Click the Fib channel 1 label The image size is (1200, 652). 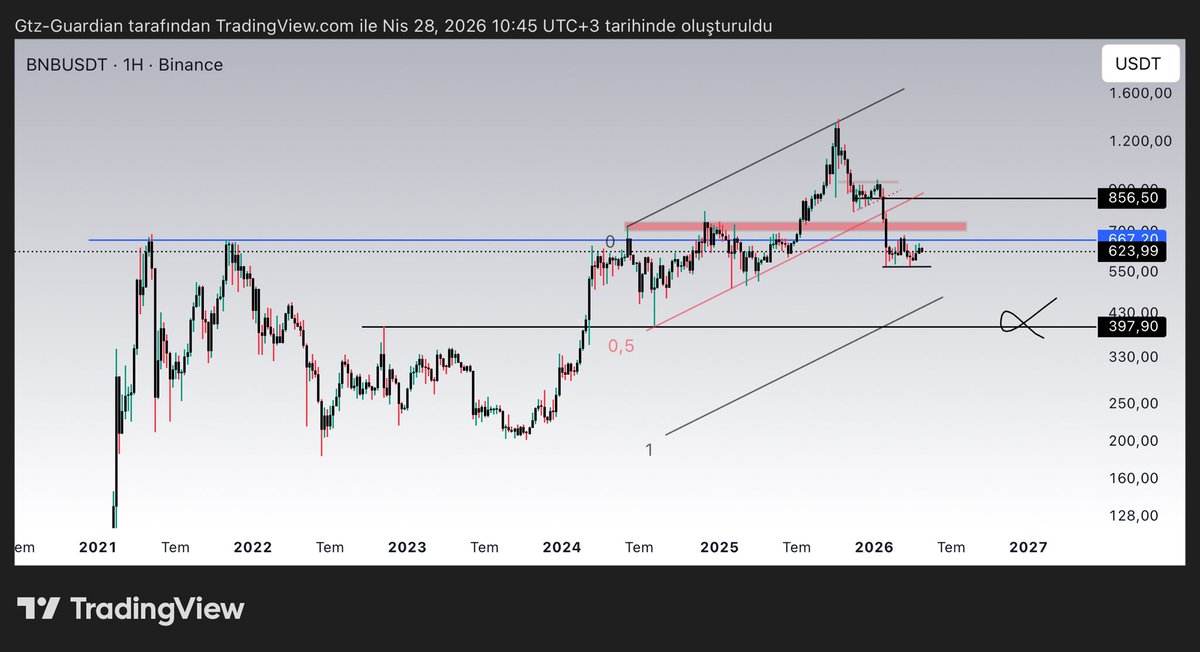(649, 450)
